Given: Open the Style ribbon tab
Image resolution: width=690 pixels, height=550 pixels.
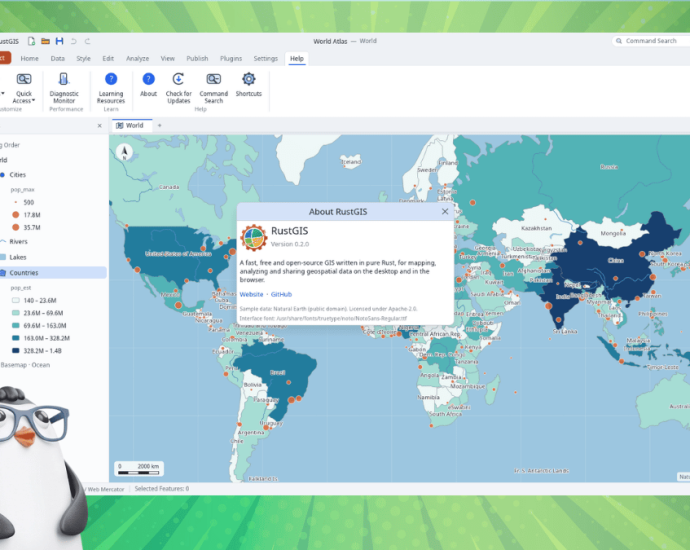Looking at the screenshot, I should point(83,59).
